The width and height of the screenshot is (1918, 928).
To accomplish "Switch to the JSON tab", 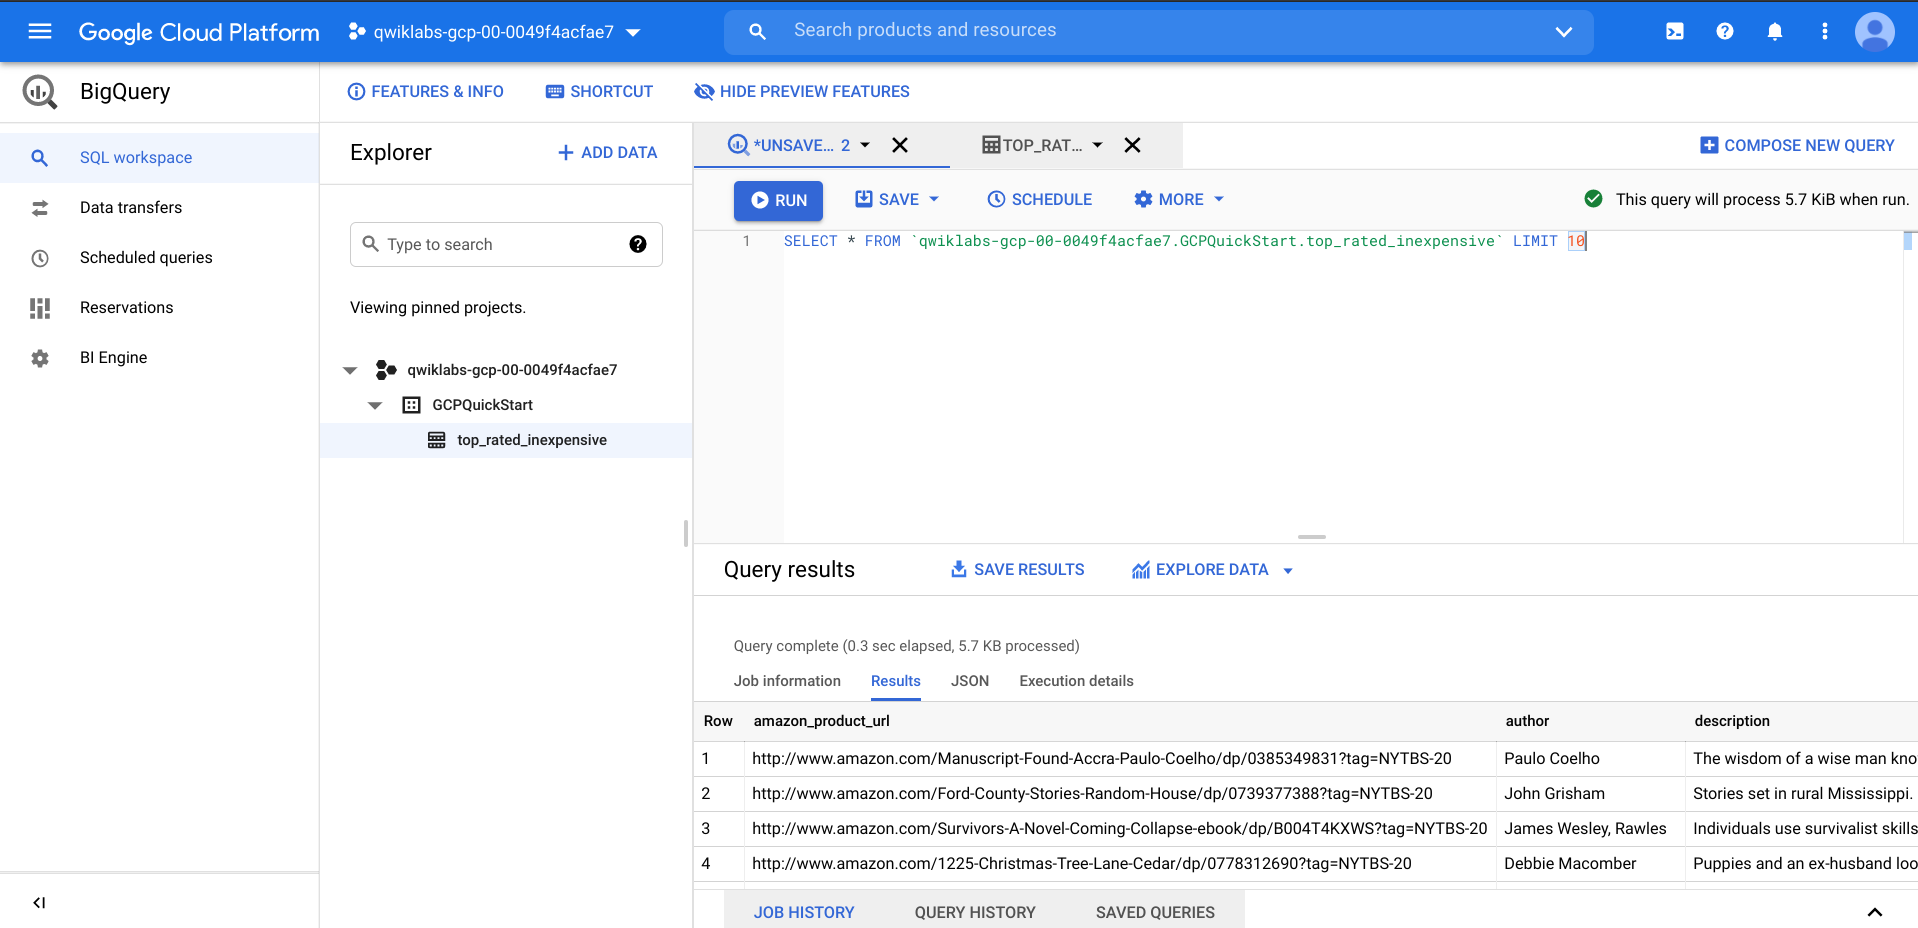I will [x=969, y=681].
